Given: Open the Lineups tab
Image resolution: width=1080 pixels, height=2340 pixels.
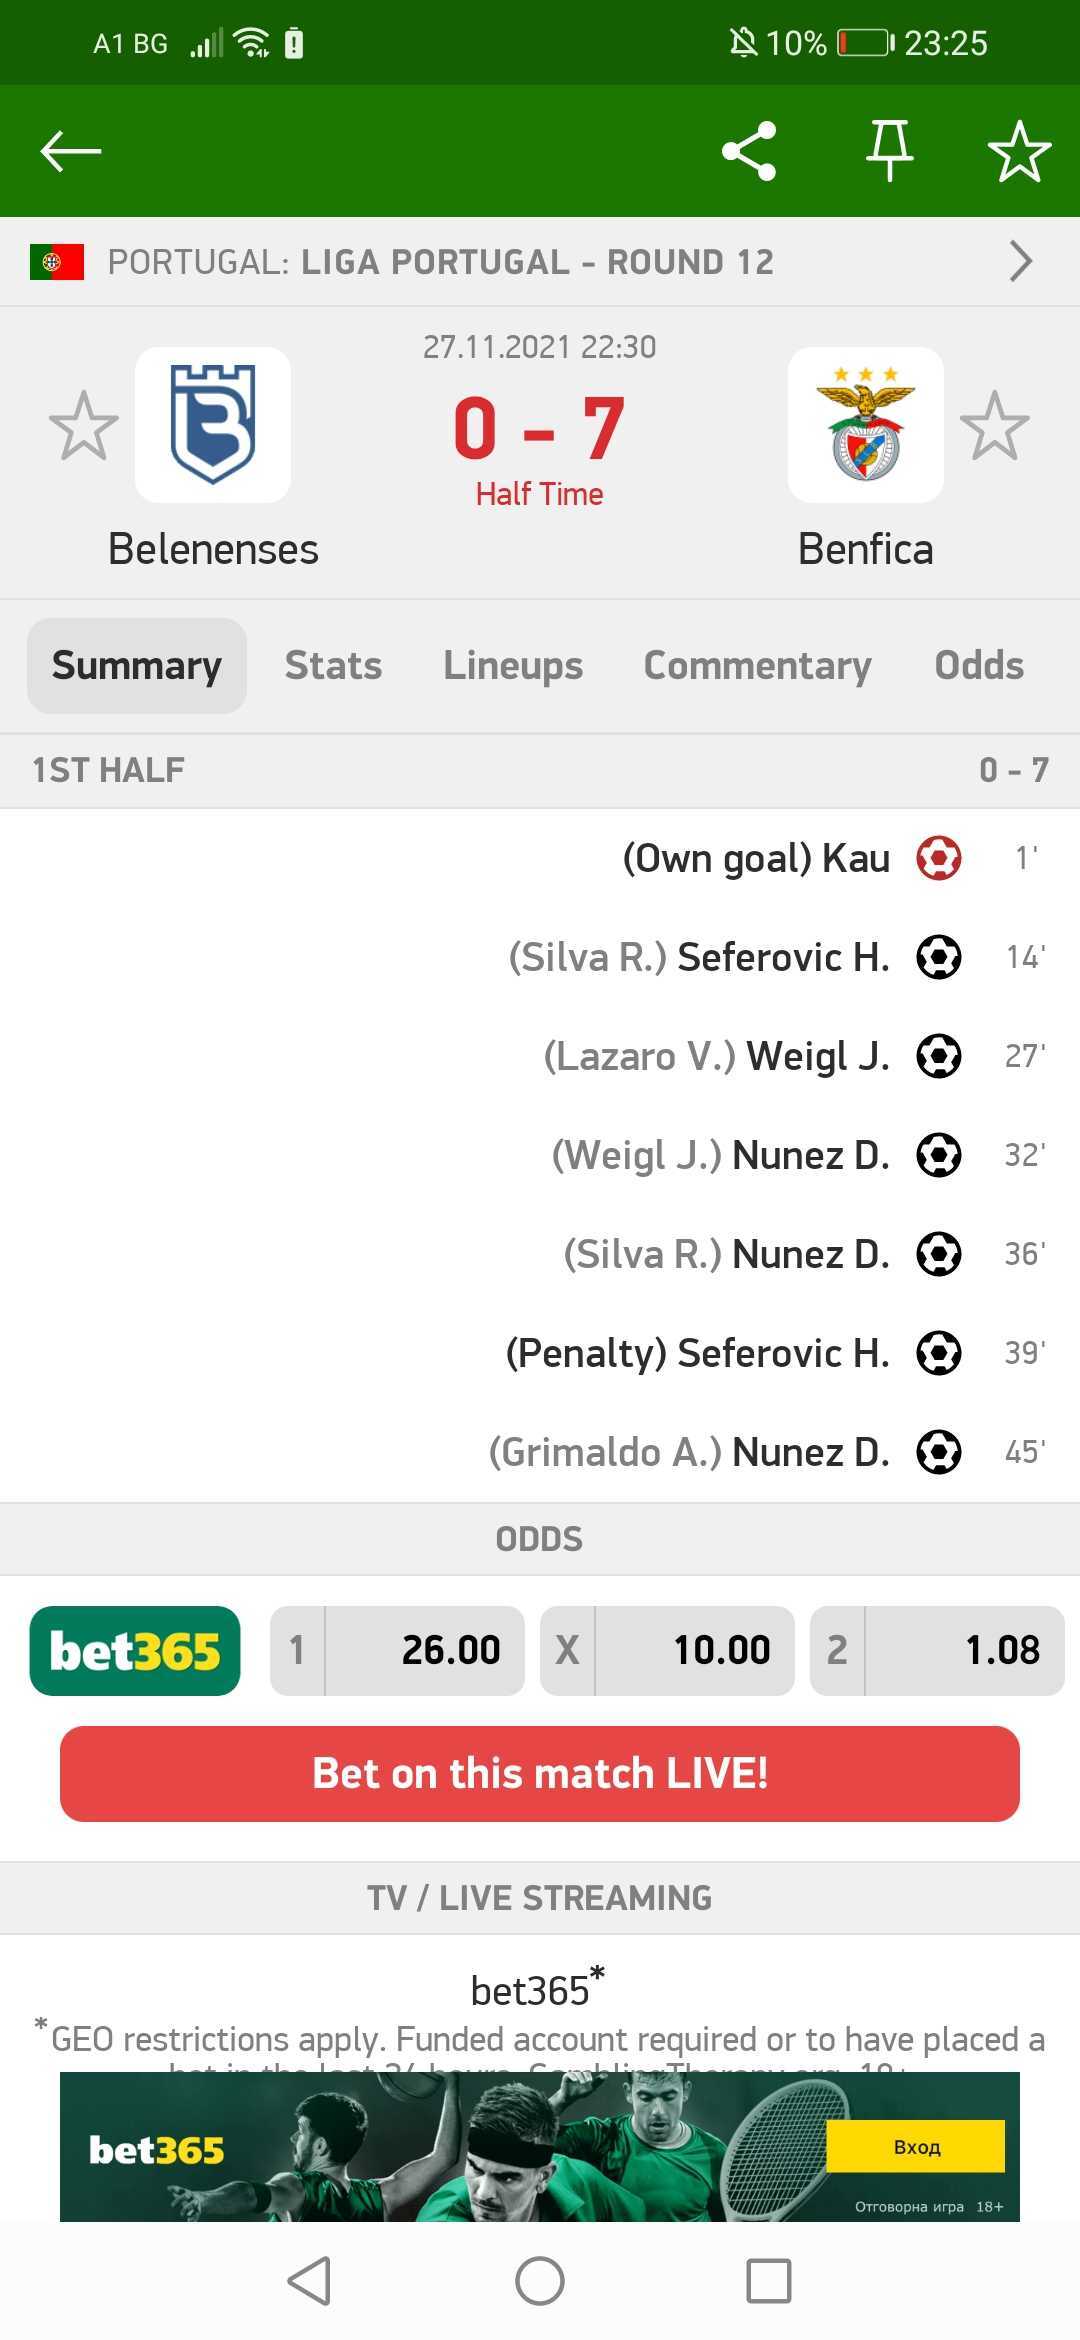Looking at the screenshot, I should tap(513, 666).
